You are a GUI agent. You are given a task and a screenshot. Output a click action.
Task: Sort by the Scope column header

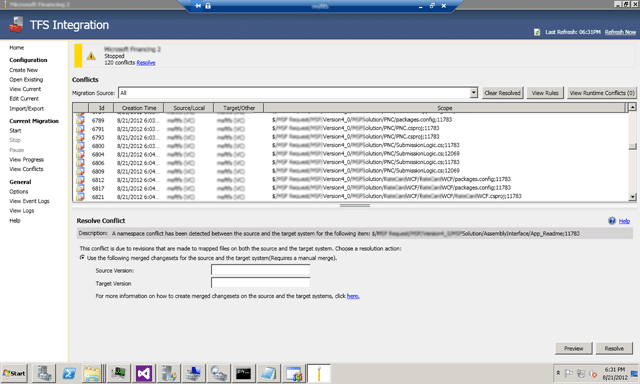coord(444,108)
